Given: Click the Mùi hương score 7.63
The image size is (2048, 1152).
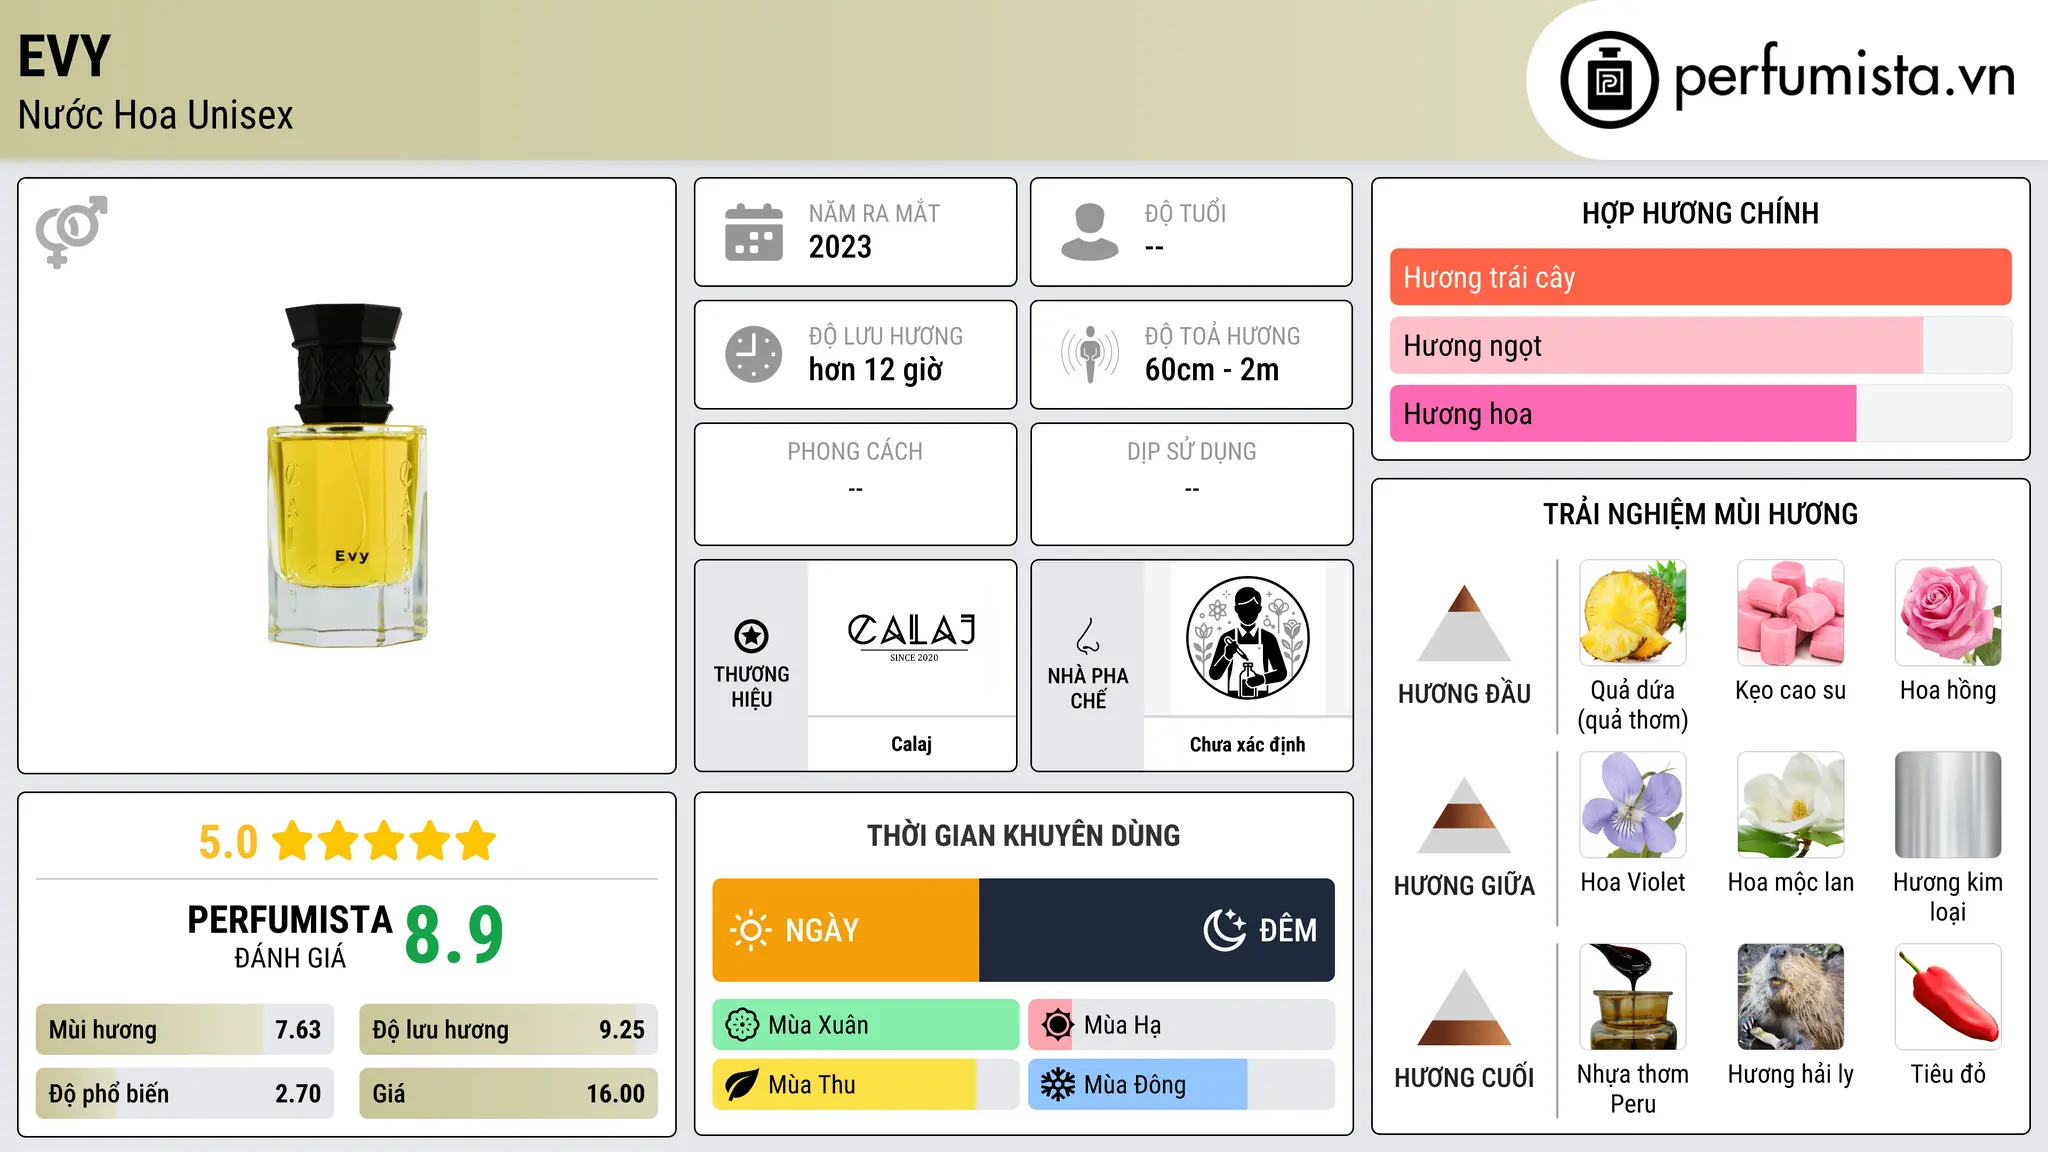Looking at the screenshot, I should coord(298,1030).
